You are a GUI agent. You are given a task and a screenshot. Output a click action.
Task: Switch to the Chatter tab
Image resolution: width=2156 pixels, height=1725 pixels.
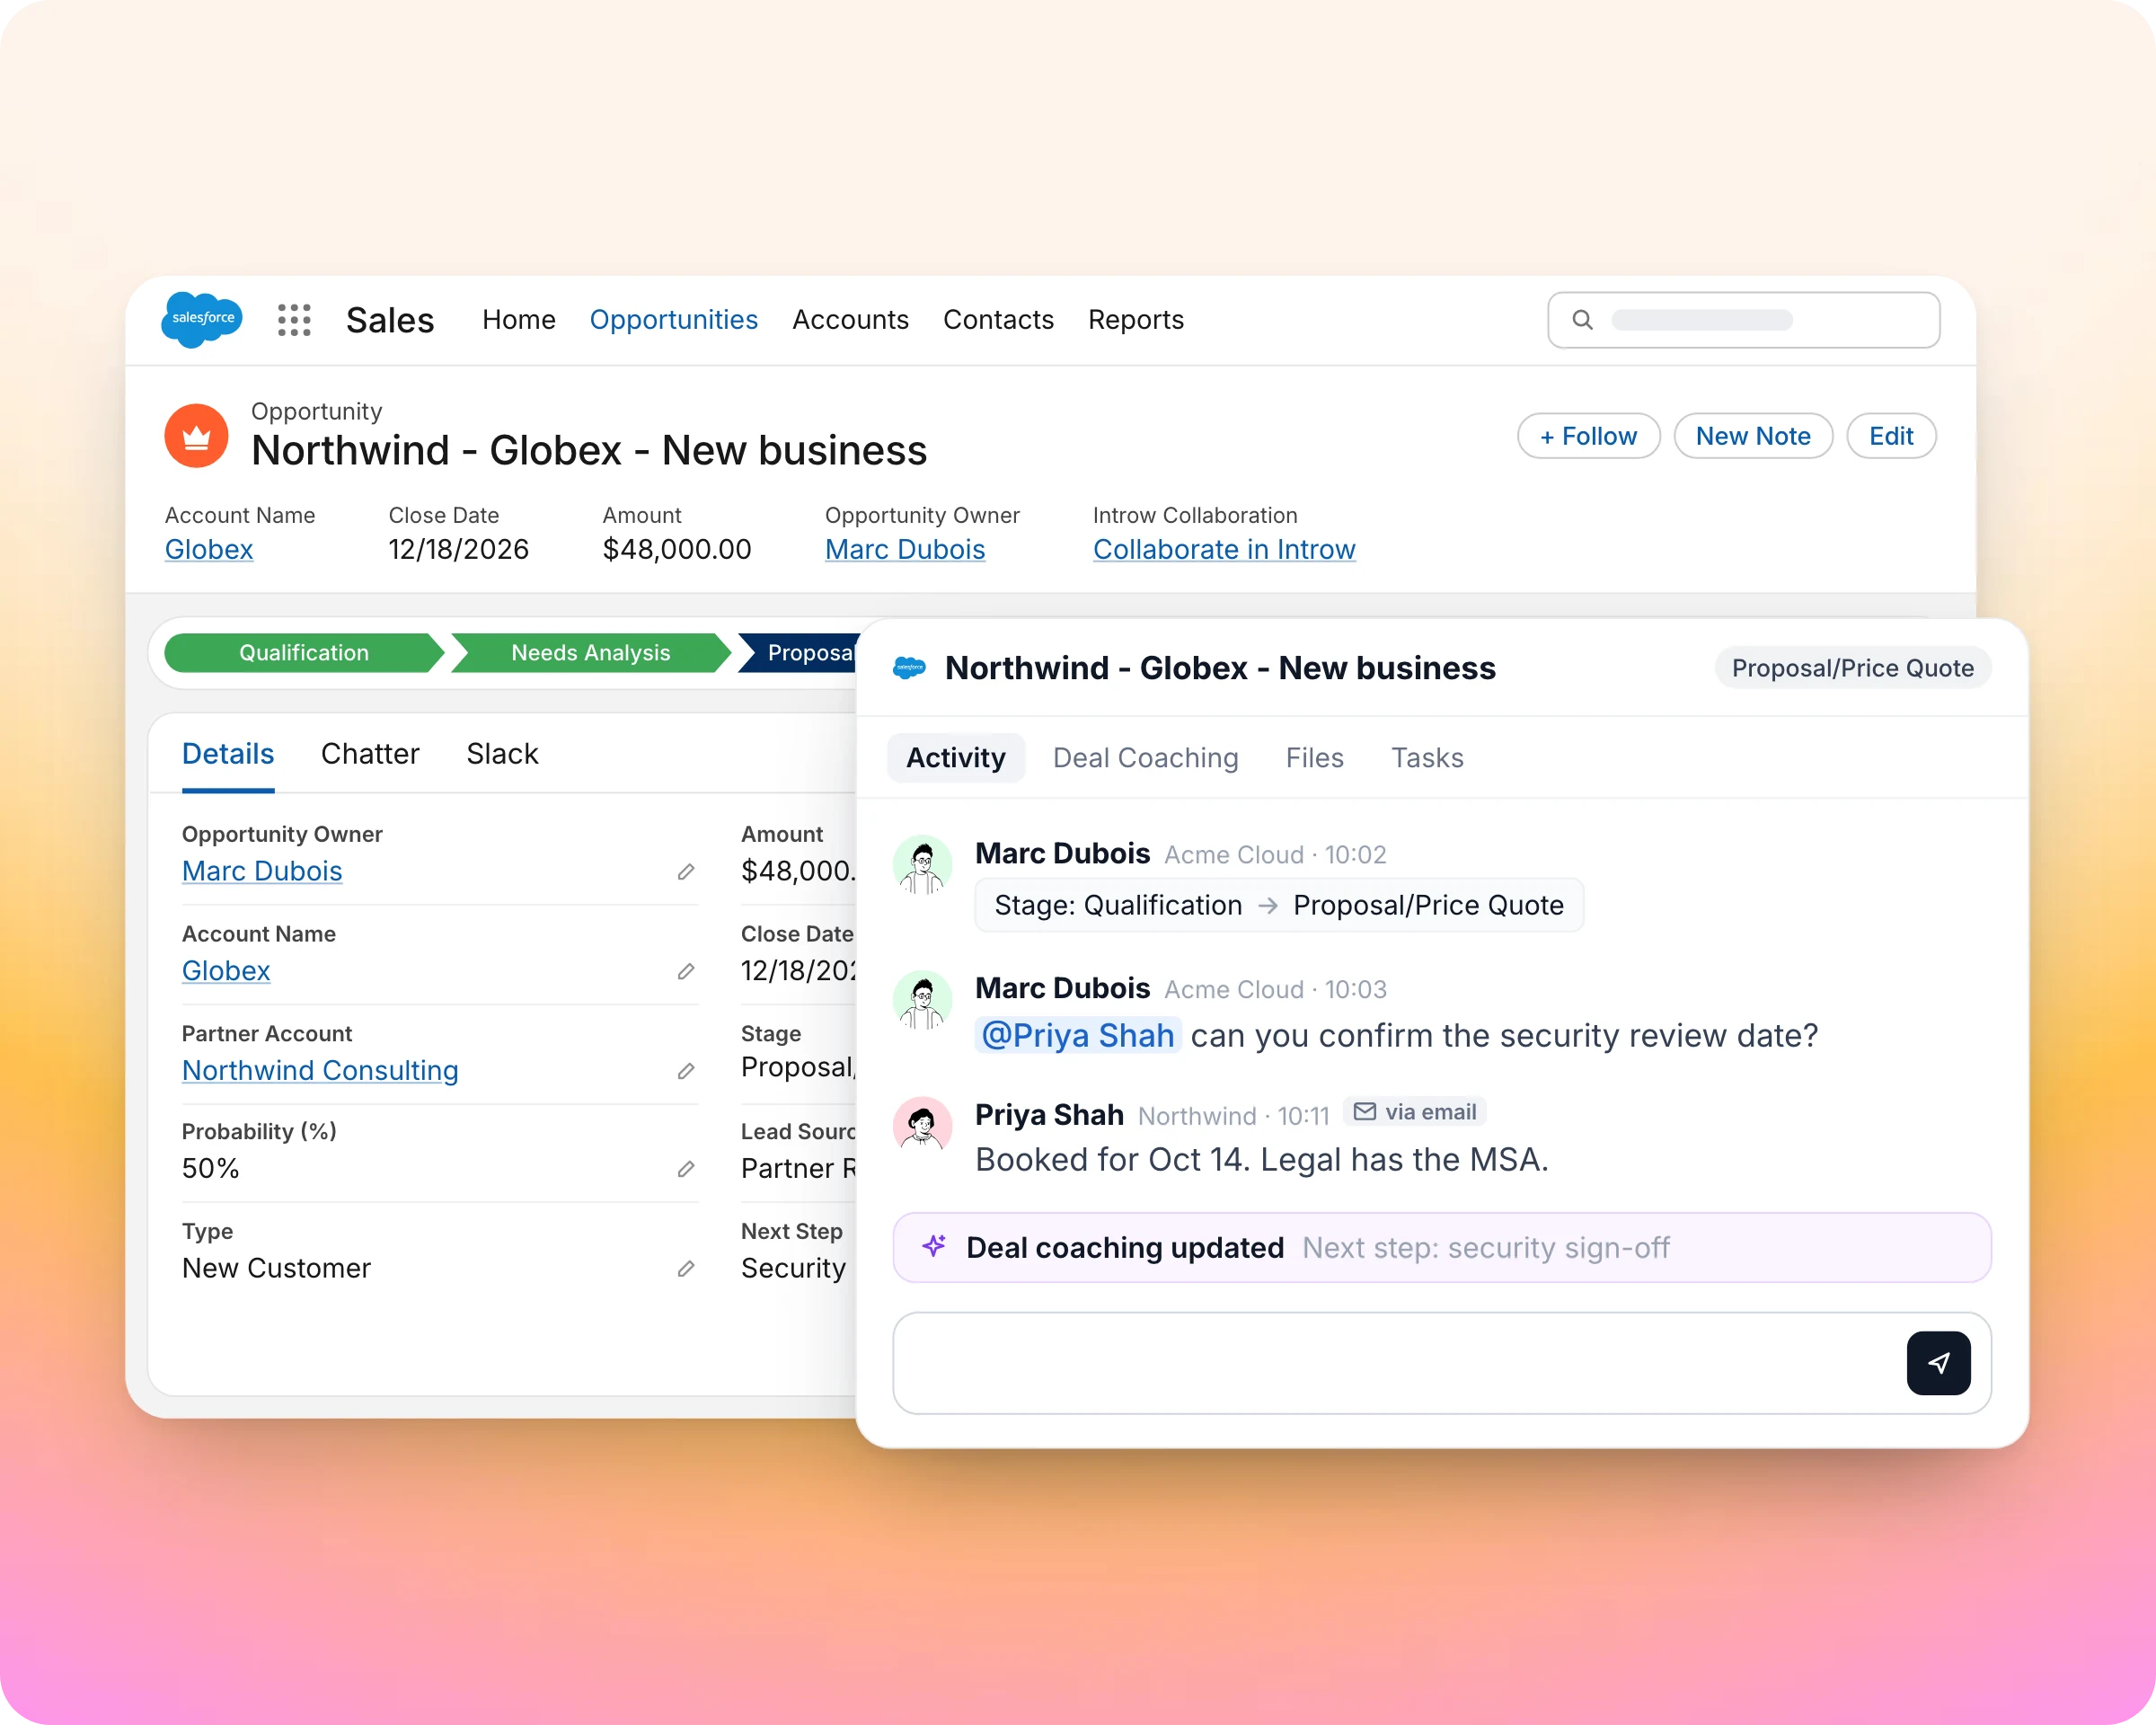click(370, 754)
